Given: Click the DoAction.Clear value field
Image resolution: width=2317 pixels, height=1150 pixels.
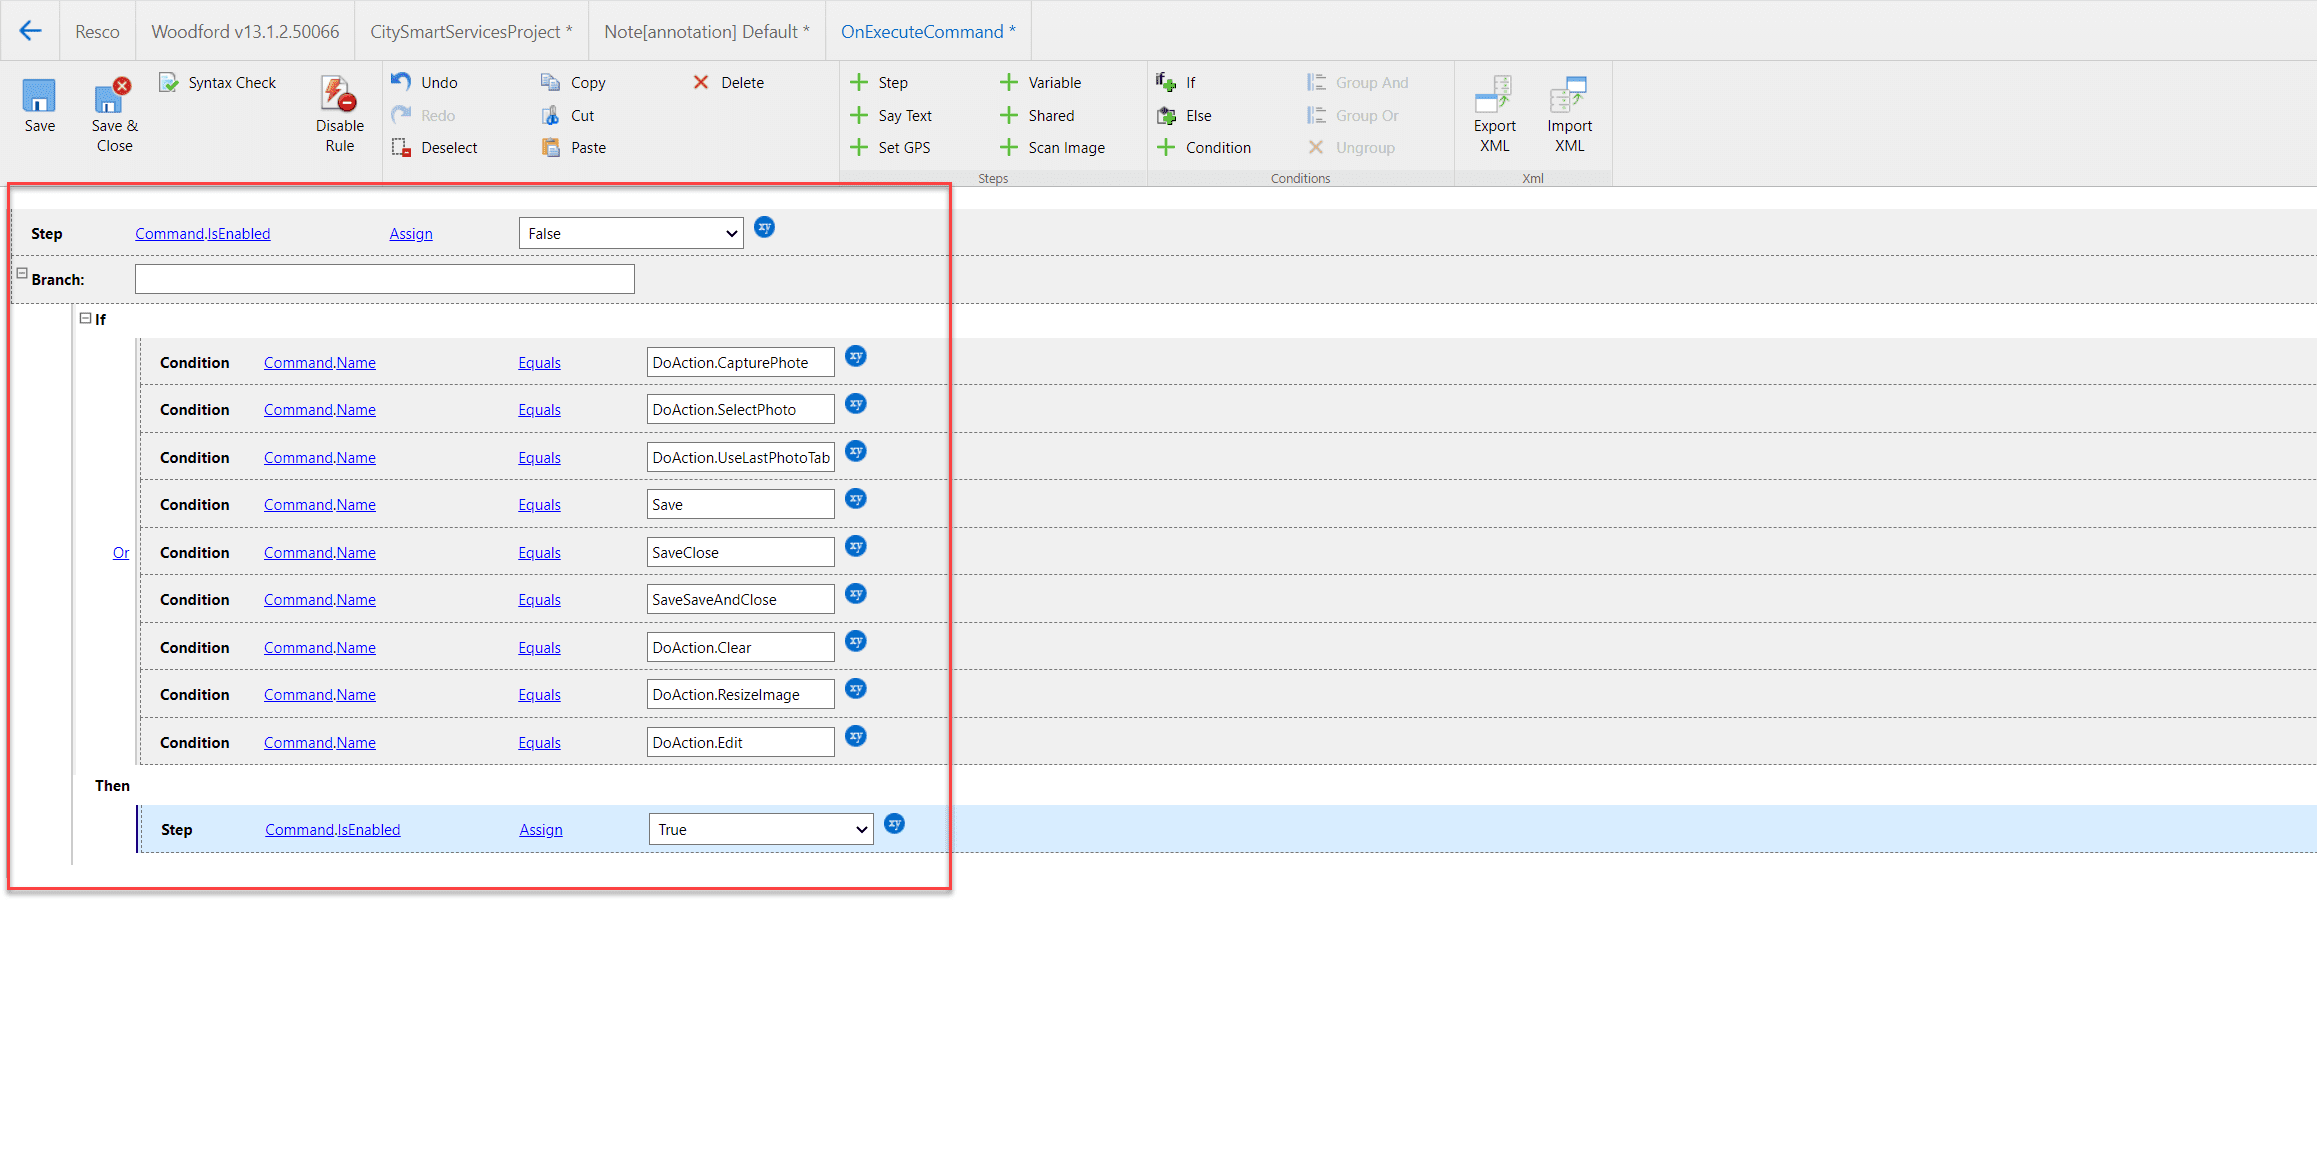Looking at the screenshot, I should 741,647.
